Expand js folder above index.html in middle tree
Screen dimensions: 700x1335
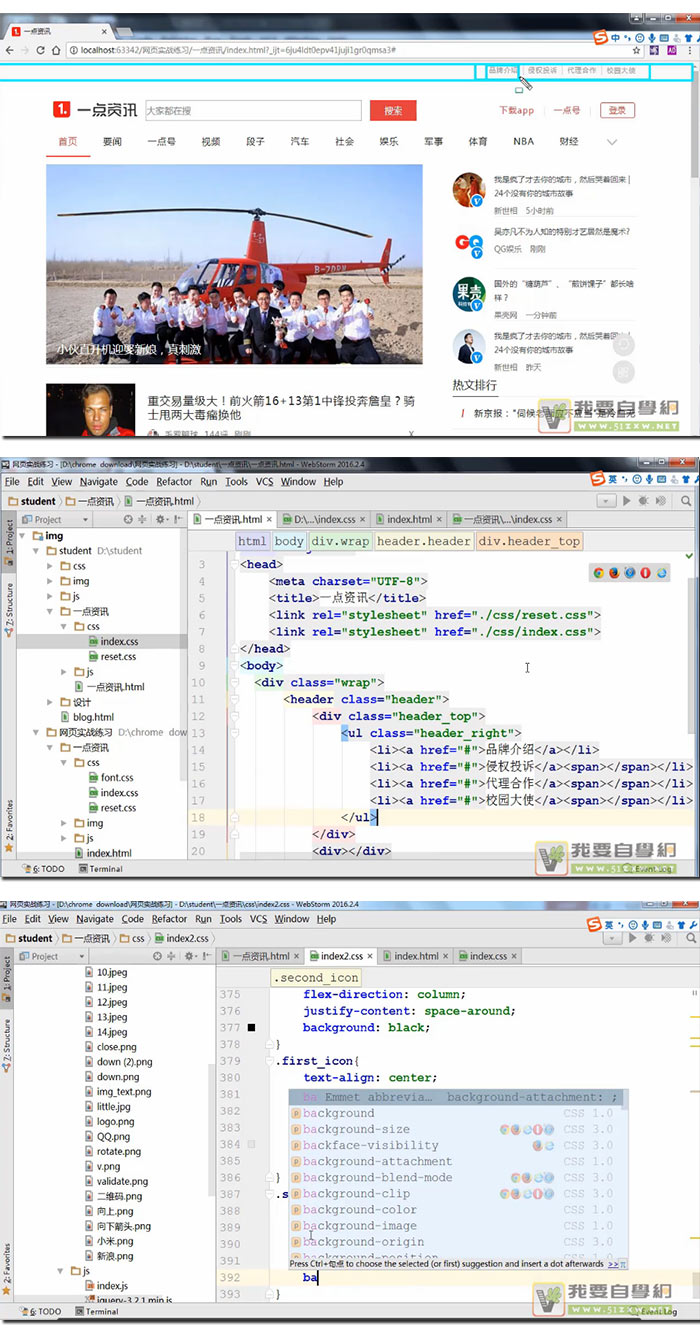click(64, 838)
